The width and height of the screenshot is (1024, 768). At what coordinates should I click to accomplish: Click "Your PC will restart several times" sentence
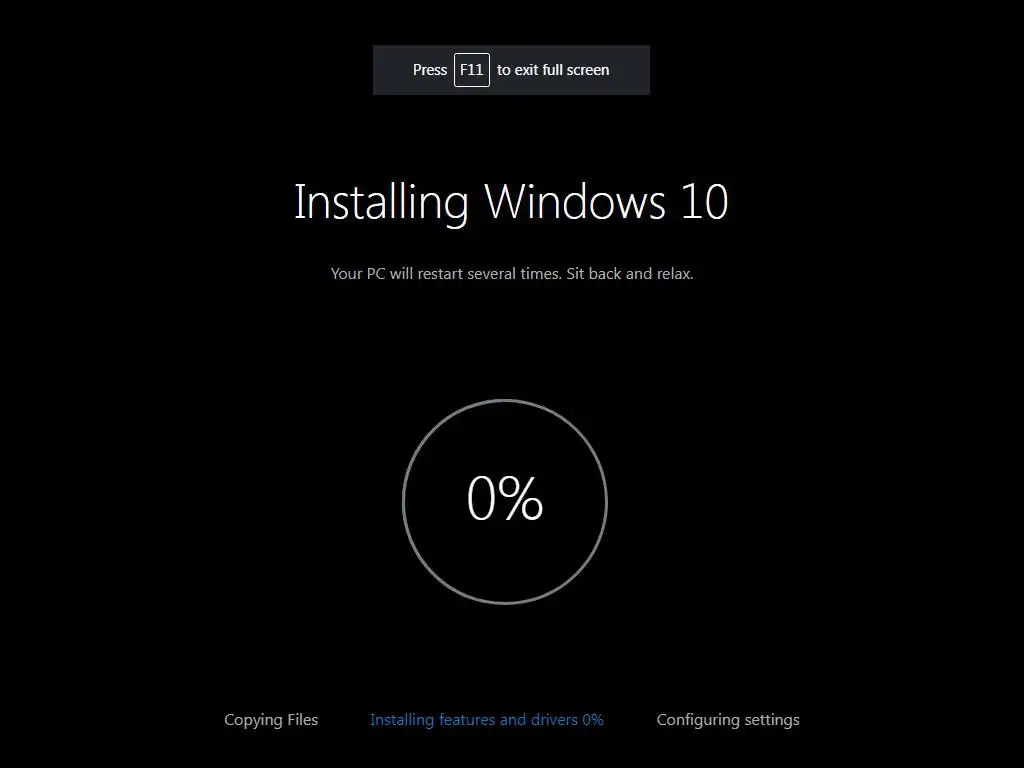(x=446, y=274)
